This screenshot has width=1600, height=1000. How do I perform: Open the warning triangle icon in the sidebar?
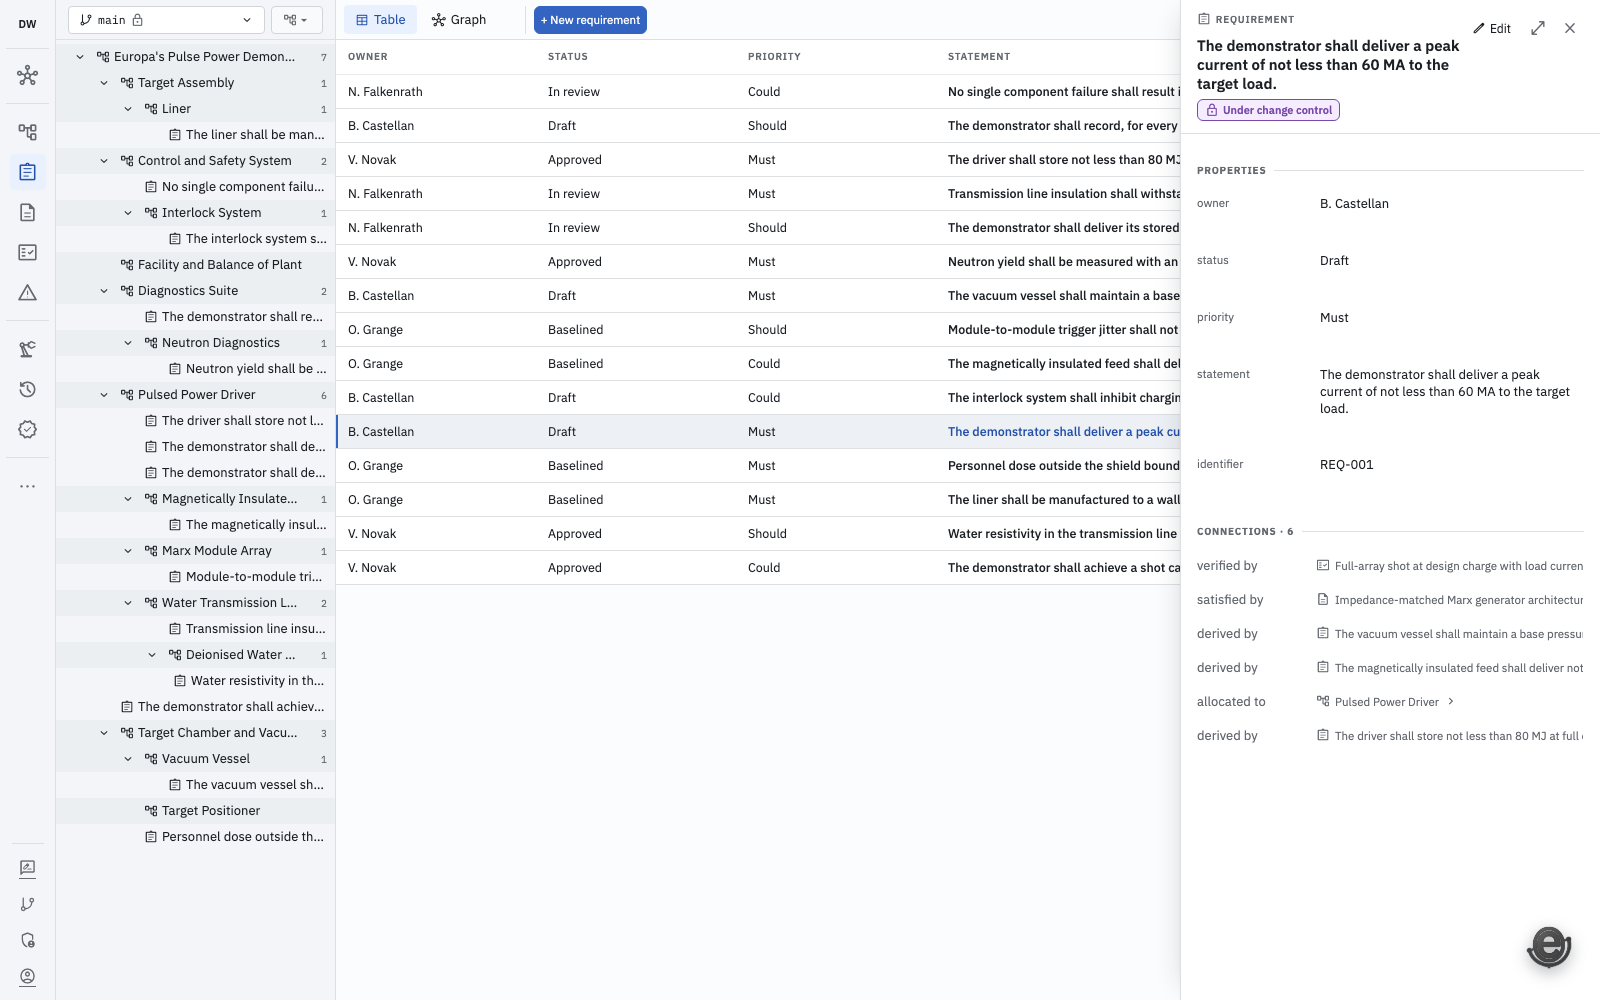27,292
